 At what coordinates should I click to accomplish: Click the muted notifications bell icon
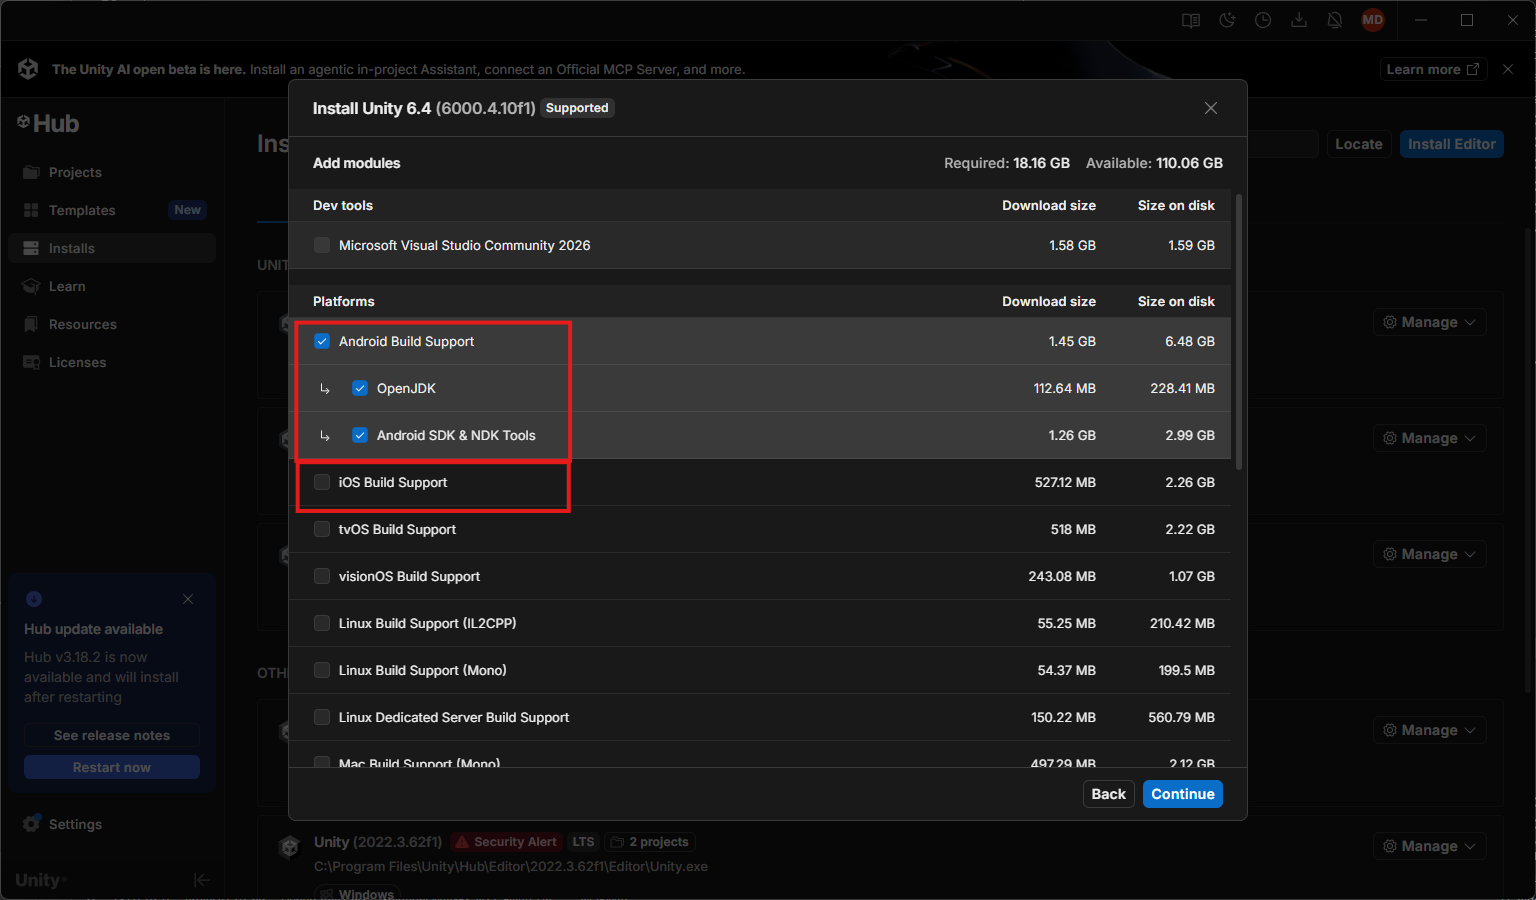(x=1335, y=20)
